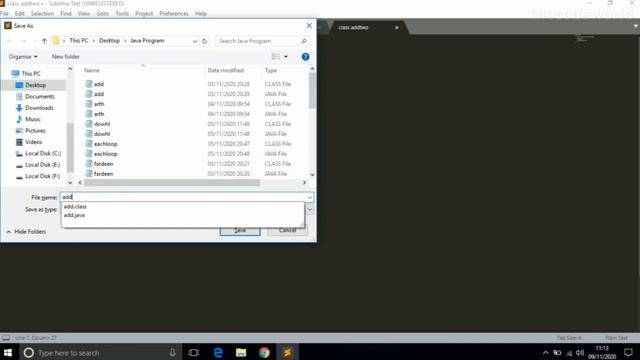The width and height of the screenshot is (640, 360).
Task: Create a New folder
Action: coord(65,57)
